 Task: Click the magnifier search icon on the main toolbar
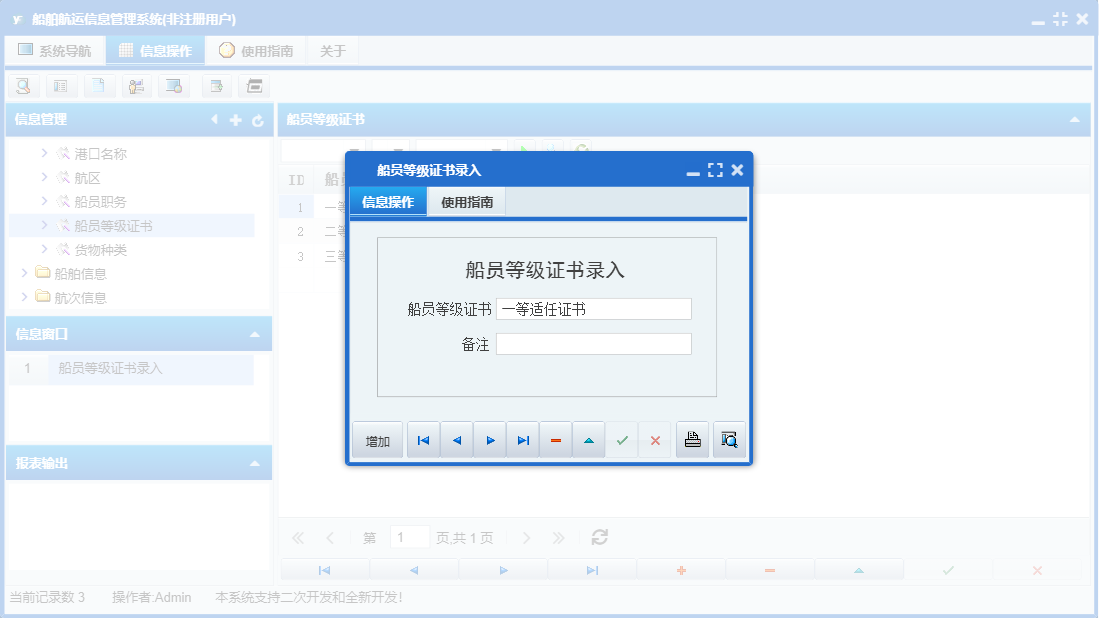[23, 86]
